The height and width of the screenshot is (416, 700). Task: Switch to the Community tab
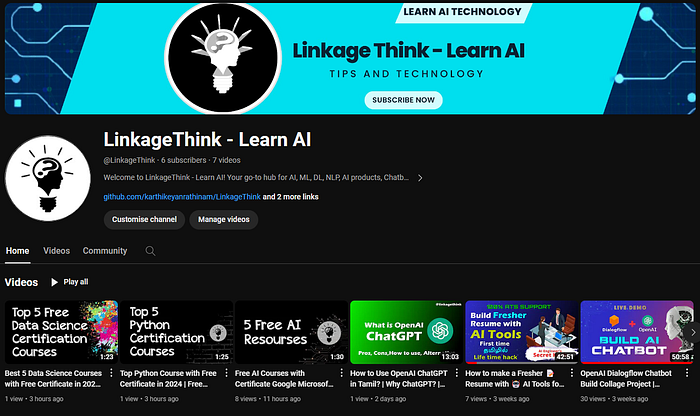point(105,251)
